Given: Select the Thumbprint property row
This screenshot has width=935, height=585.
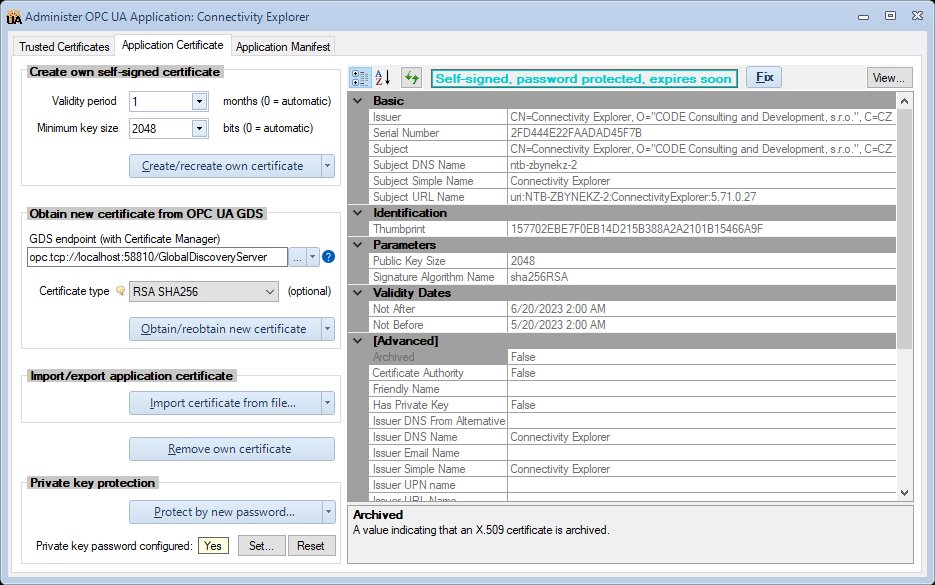Looking at the screenshot, I should [x=633, y=229].
